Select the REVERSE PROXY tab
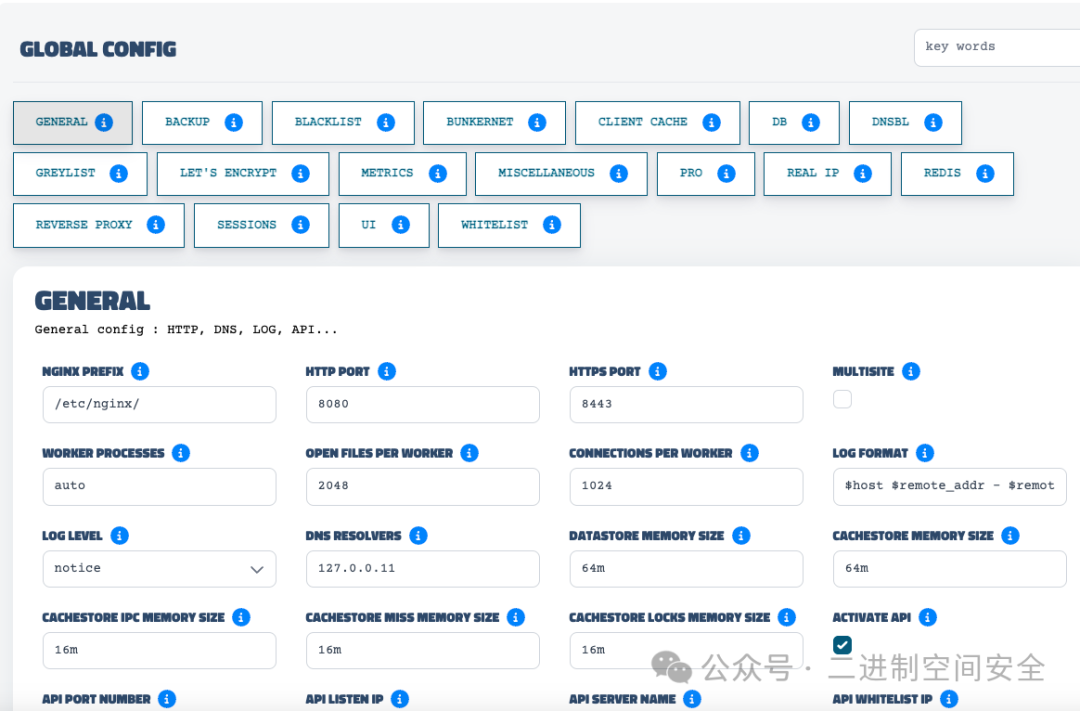The image size is (1080, 711). point(98,225)
